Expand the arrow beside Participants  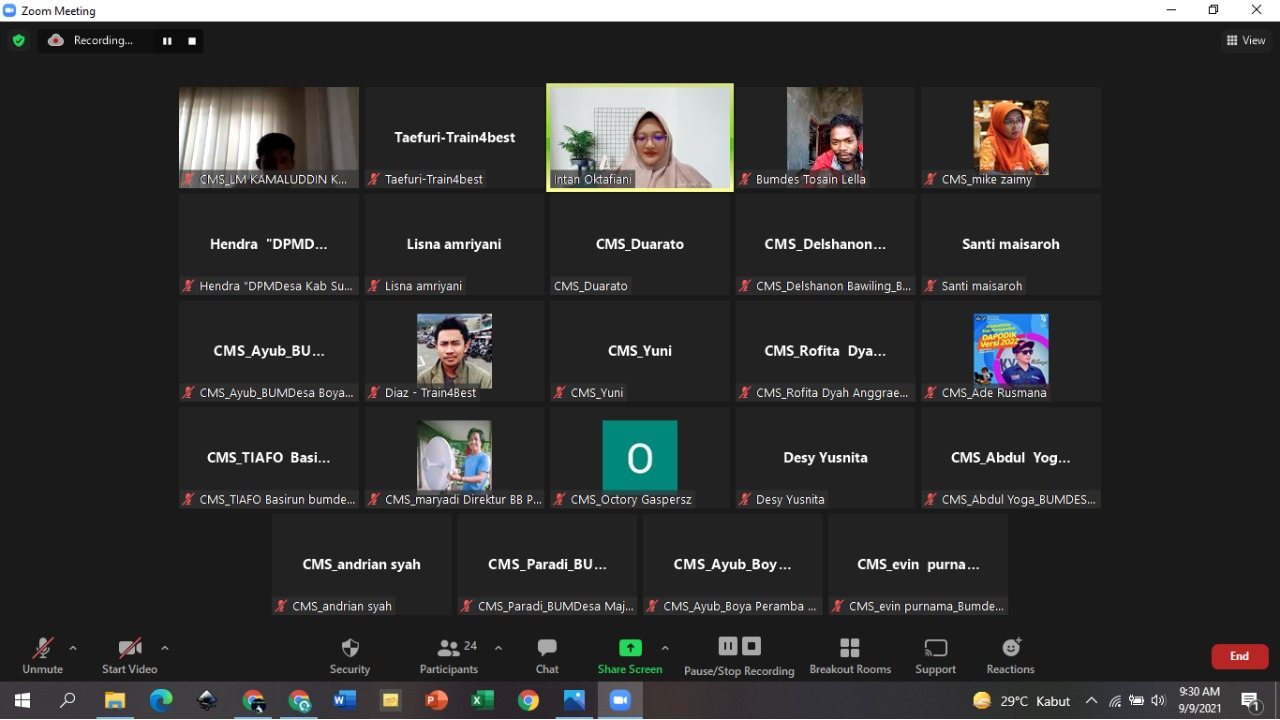(498, 648)
